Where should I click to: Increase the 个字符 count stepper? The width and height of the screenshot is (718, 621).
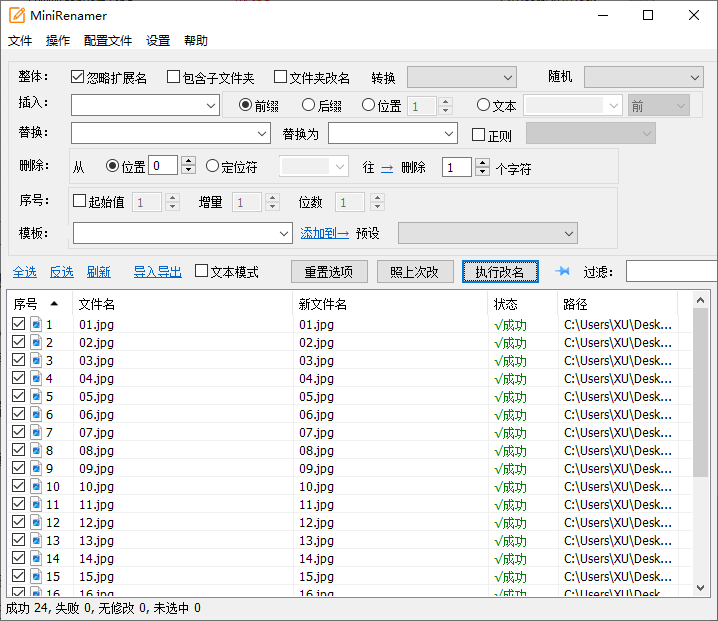point(482,162)
